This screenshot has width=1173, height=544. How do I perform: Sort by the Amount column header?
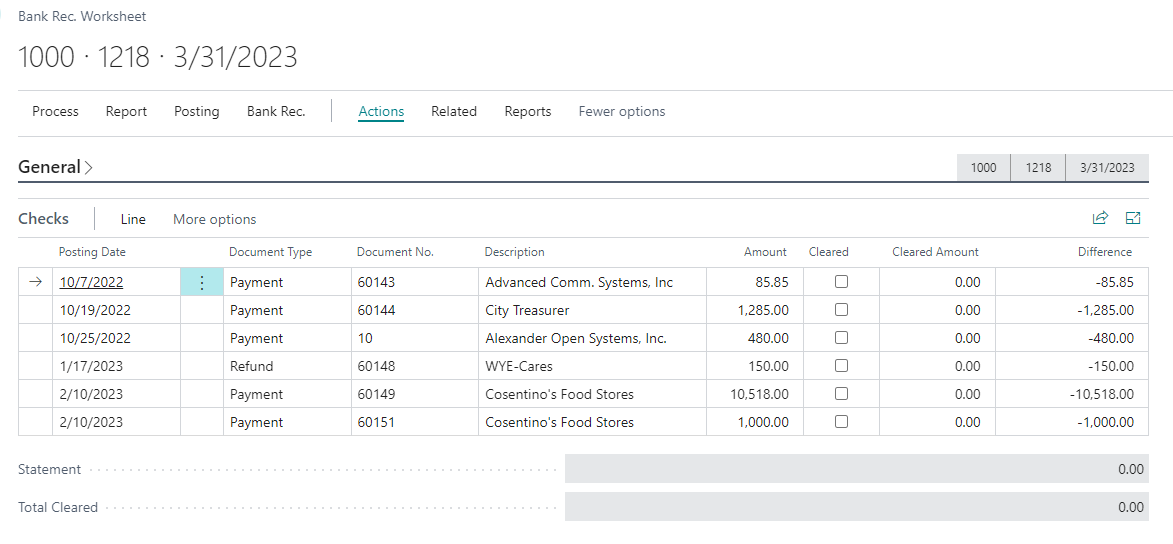(x=765, y=252)
